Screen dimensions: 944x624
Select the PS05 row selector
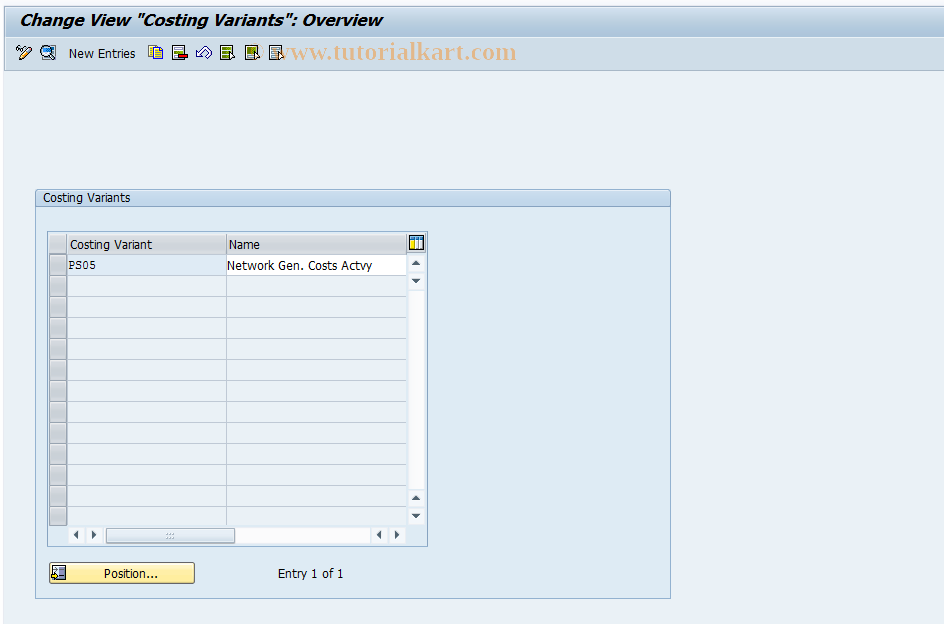pyautogui.click(x=57, y=264)
